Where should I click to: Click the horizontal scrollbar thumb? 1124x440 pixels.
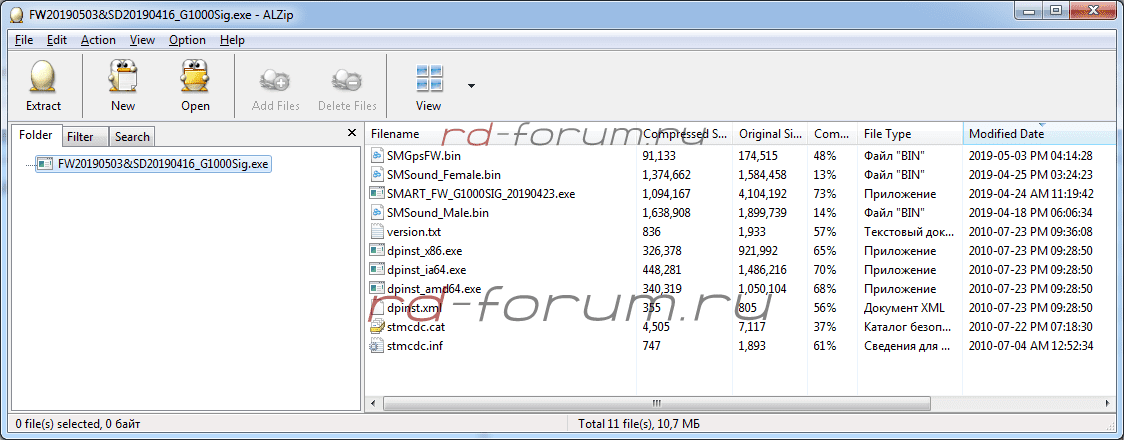click(657, 403)
